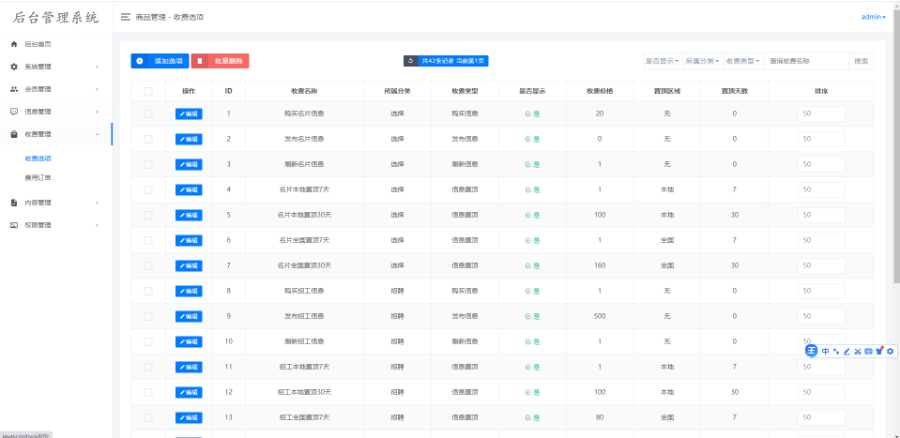Click the gear icon beside 系统管理
This screenshot has width=900, height=438.
14,66
